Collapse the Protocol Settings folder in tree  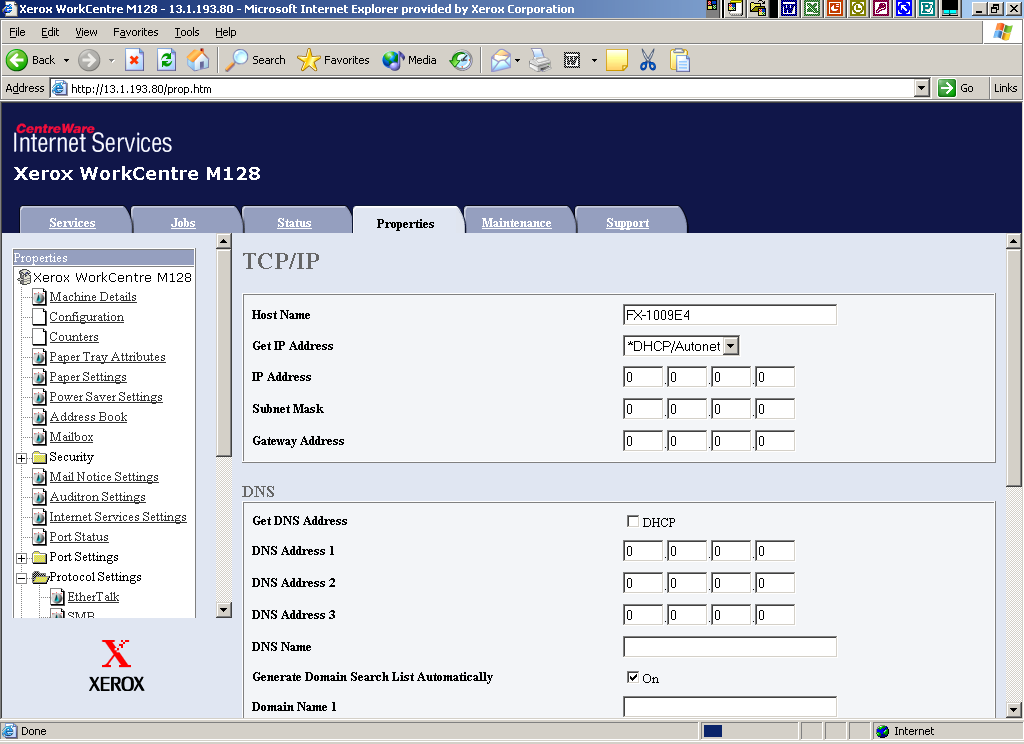(x=22, y=579)
